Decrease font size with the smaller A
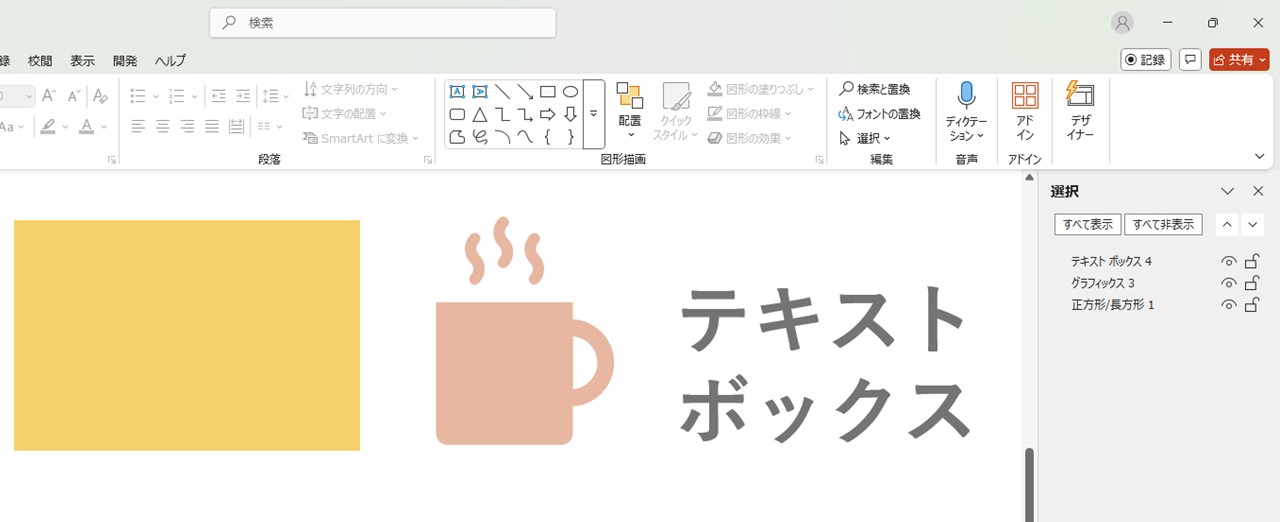 point(73,96)
